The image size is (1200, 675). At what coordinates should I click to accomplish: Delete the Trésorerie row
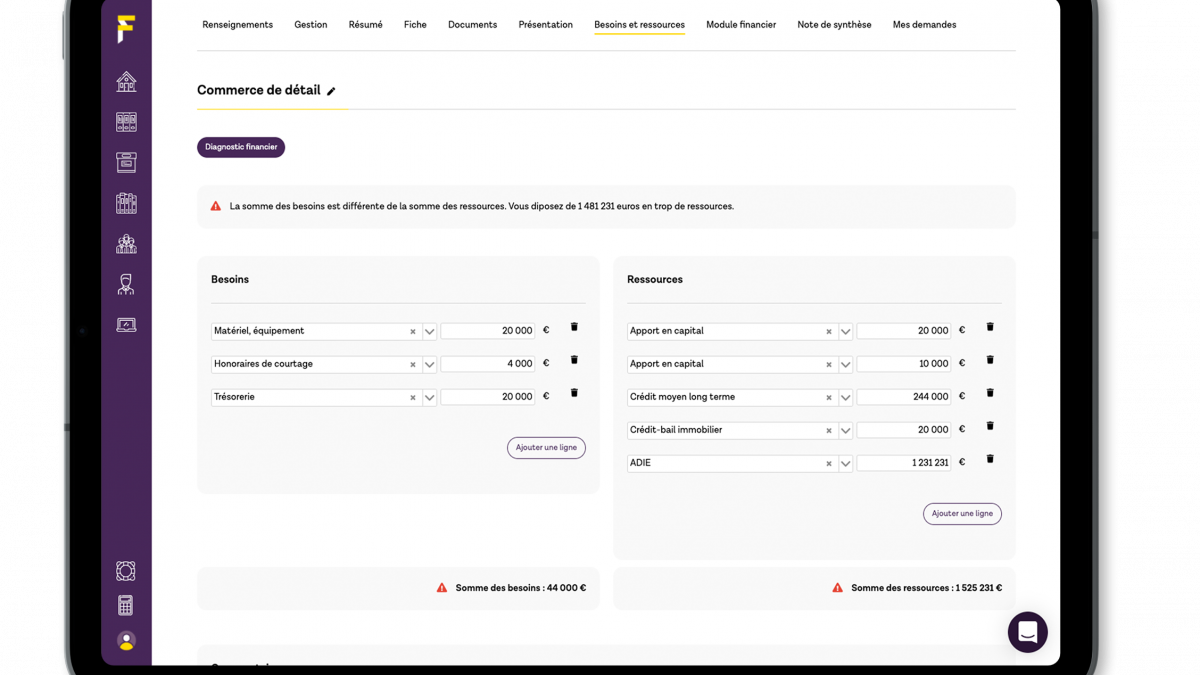[574, 393]
